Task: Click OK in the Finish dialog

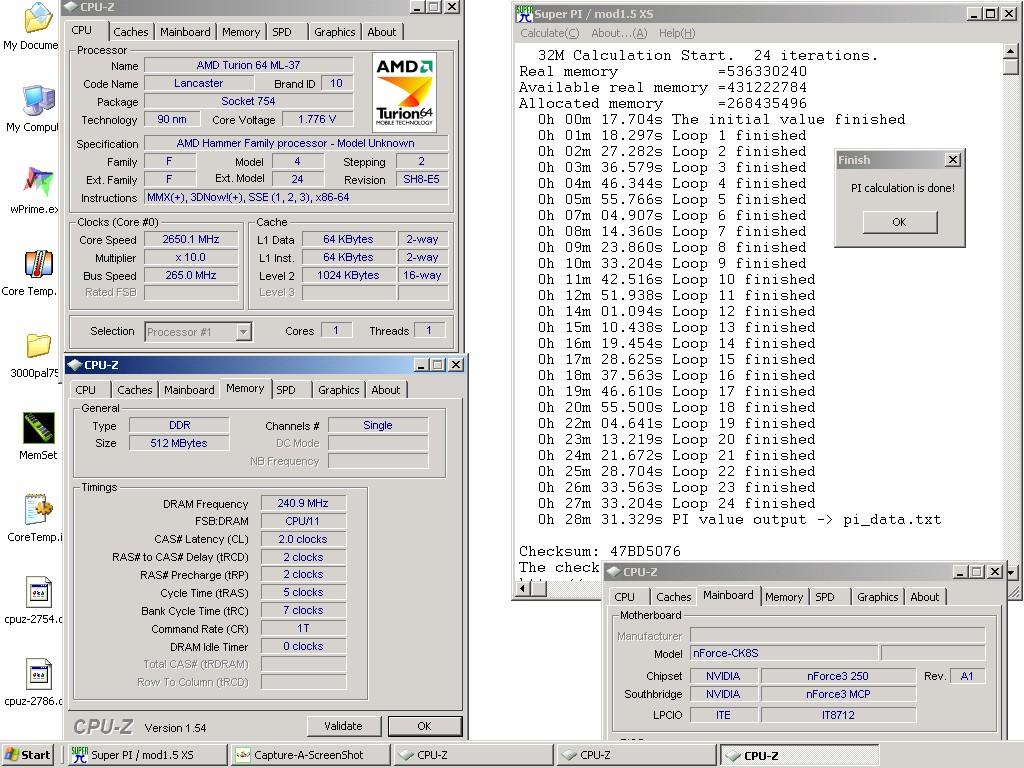Action: tap(900, 222)
